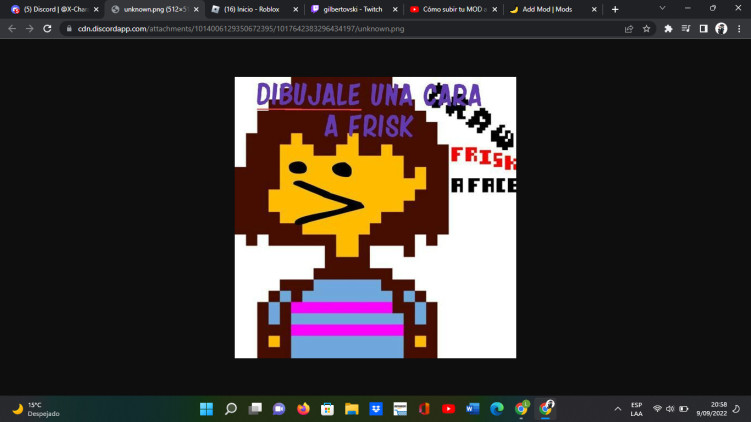View site security lock info
The image size is (751, 422).
(x=69, y=29)
